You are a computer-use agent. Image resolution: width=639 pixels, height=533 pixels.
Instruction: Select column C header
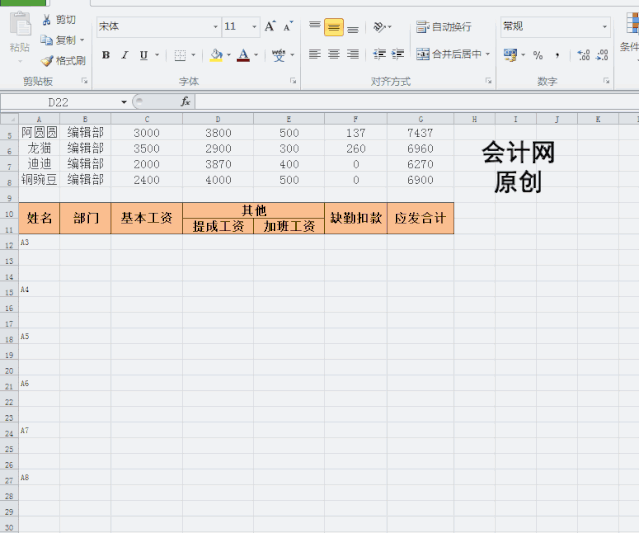click(147, 119)
